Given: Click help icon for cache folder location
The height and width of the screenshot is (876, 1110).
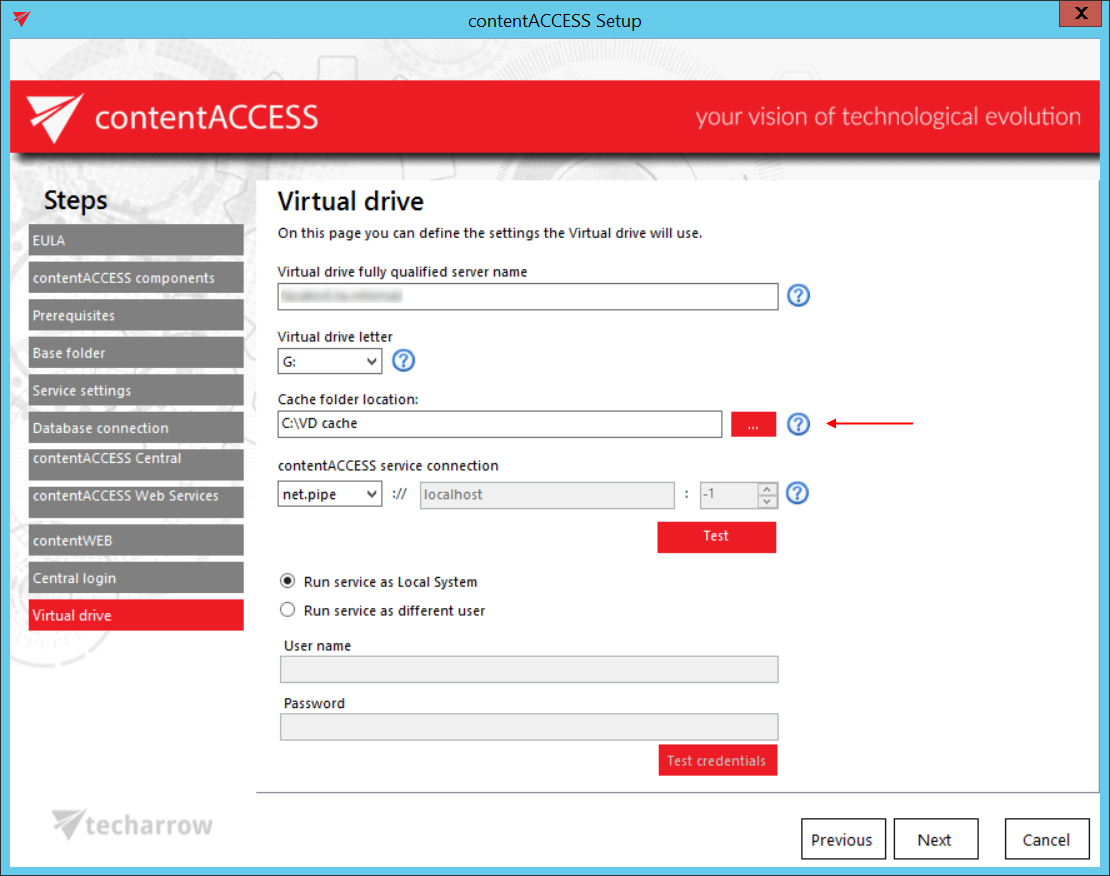Looking at the screenshot, I should tap(797, 424).
